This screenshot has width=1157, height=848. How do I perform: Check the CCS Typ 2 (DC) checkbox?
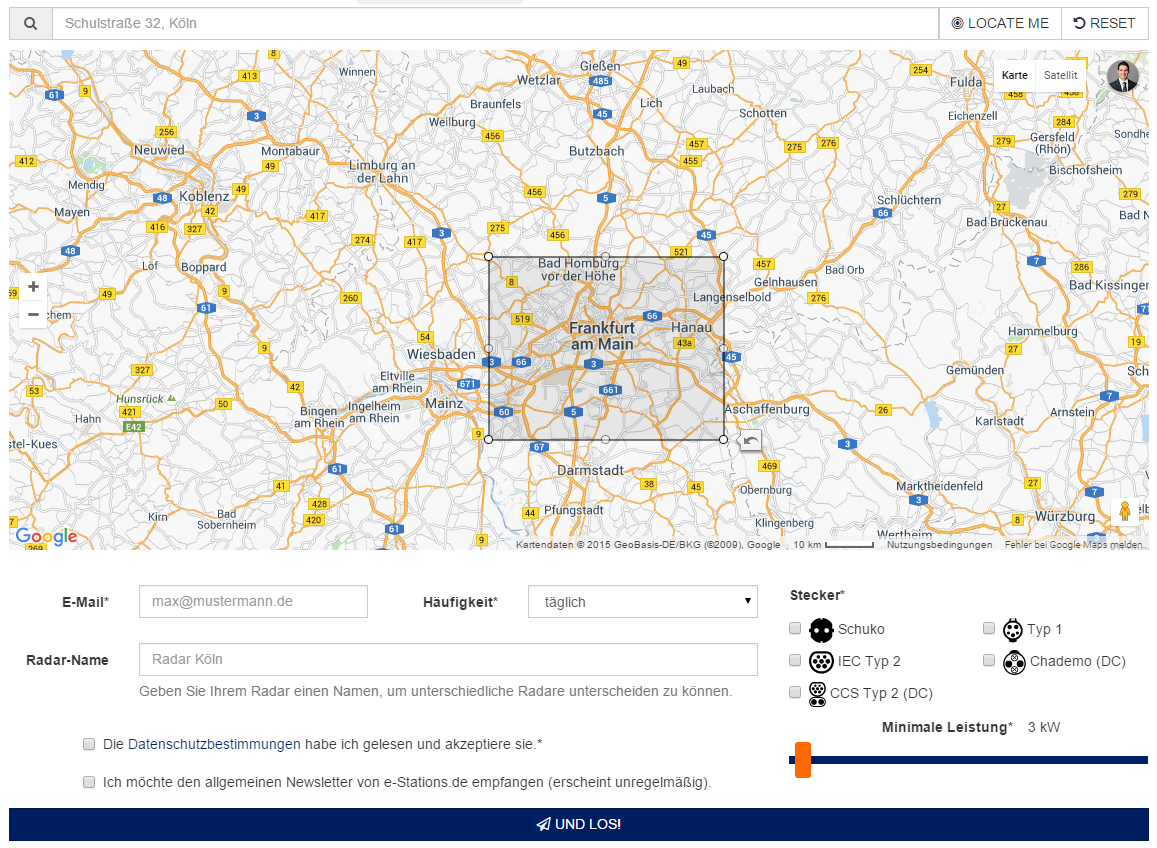795,692
